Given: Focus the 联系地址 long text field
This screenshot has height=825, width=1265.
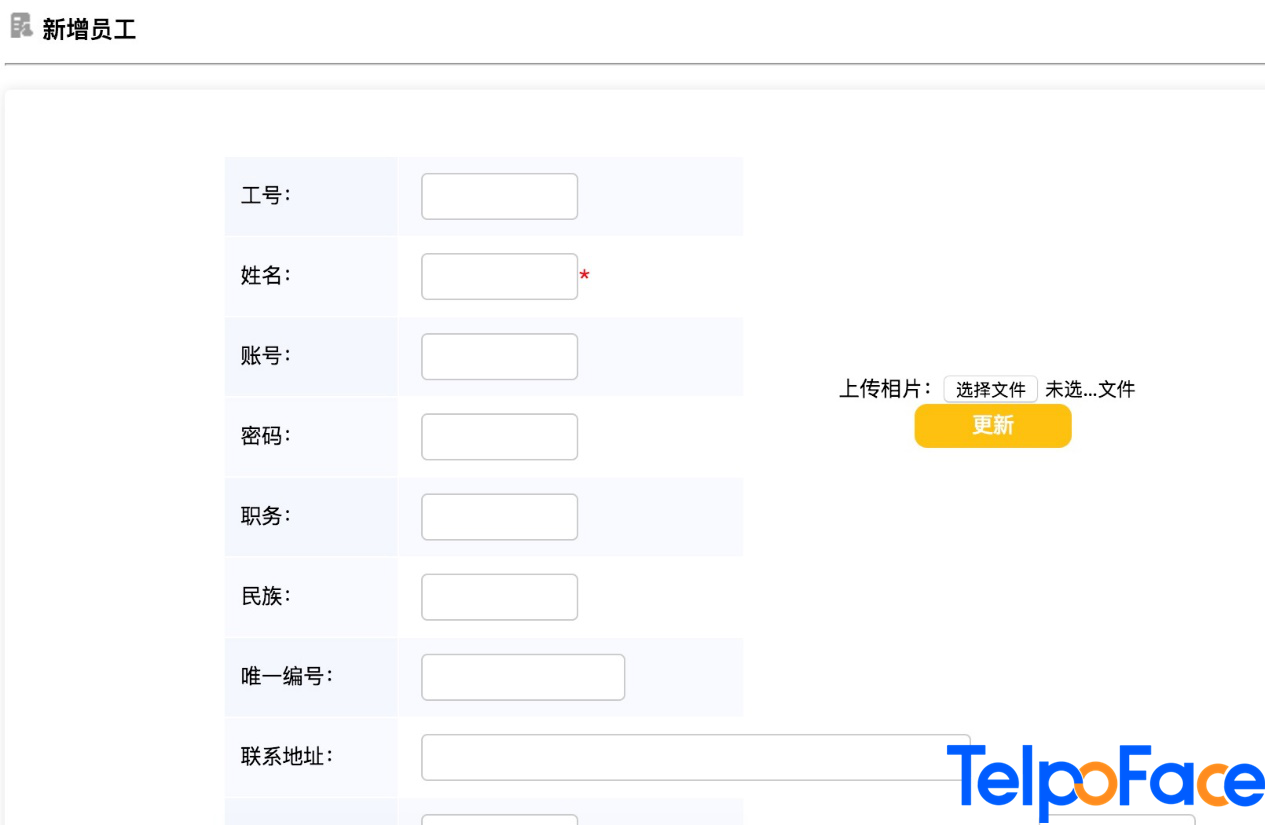Looking at the screenshot, I should point(695,757).
